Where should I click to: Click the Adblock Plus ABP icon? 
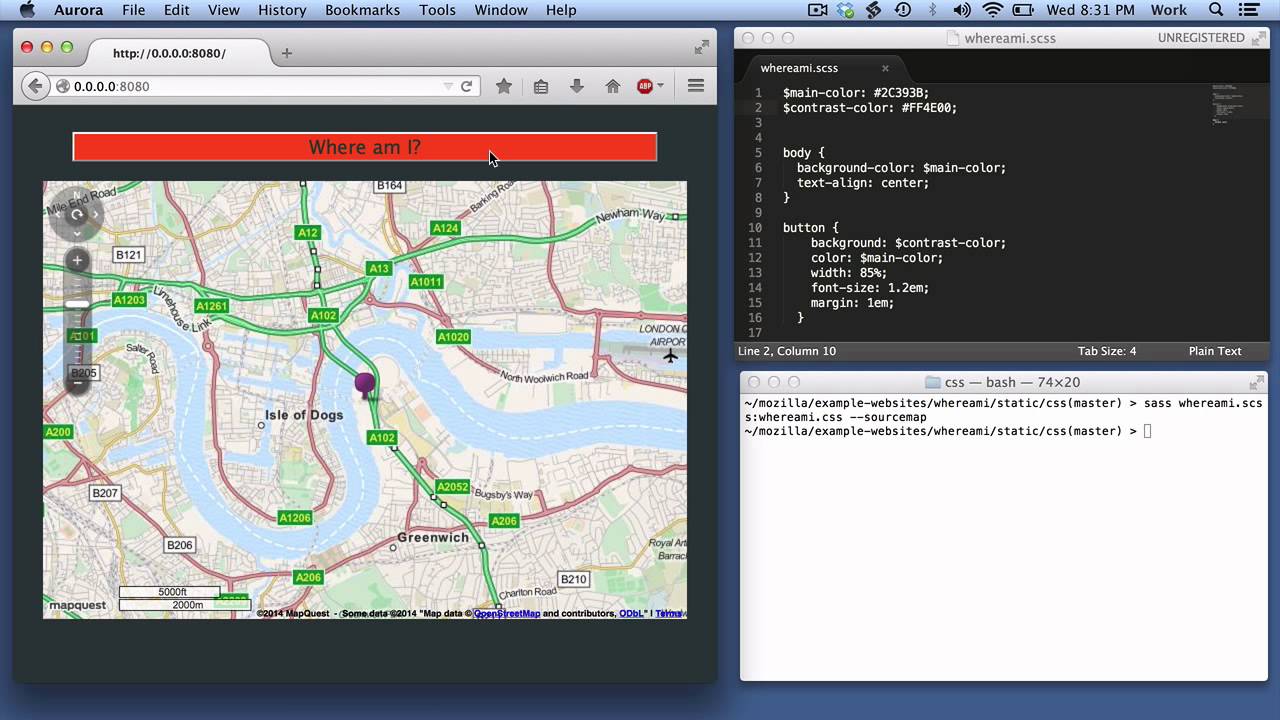click(x=645, y=86)
